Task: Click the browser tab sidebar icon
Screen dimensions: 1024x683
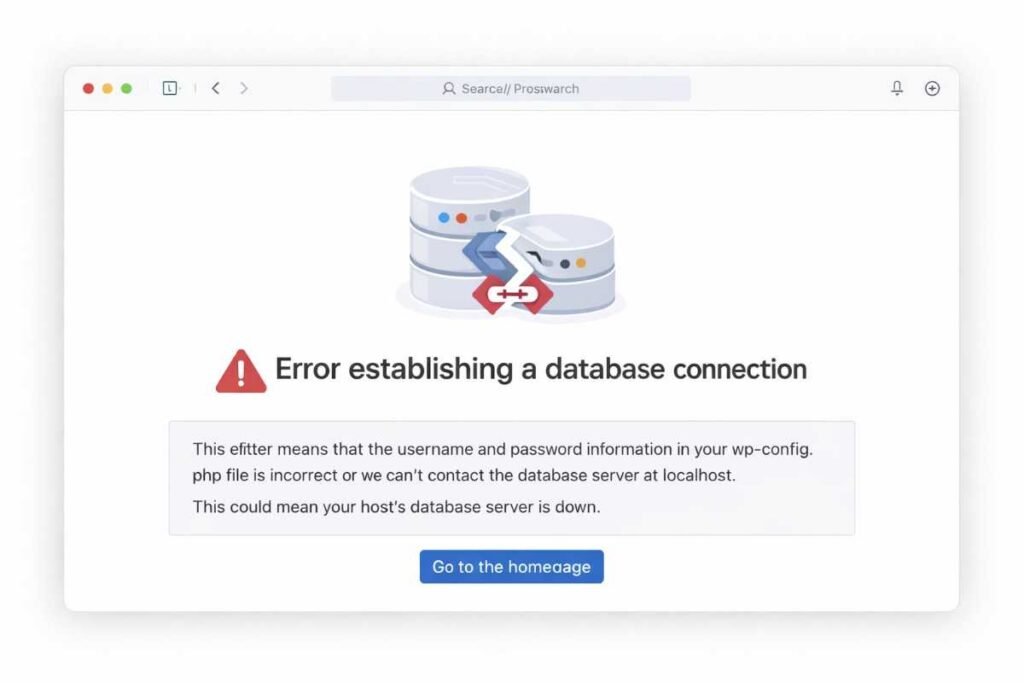Action: point(170,88)
